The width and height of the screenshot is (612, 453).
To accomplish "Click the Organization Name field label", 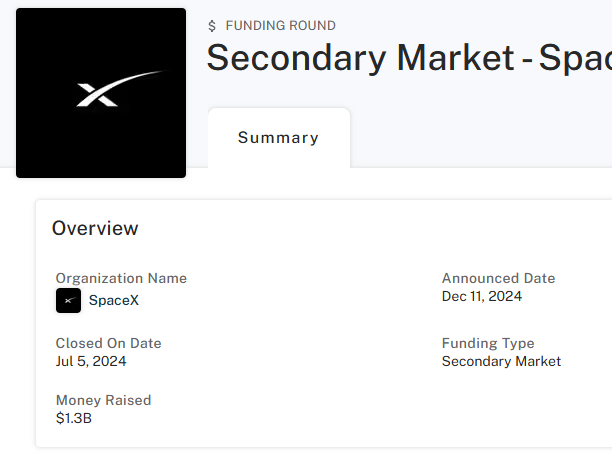I will [121, 278].
